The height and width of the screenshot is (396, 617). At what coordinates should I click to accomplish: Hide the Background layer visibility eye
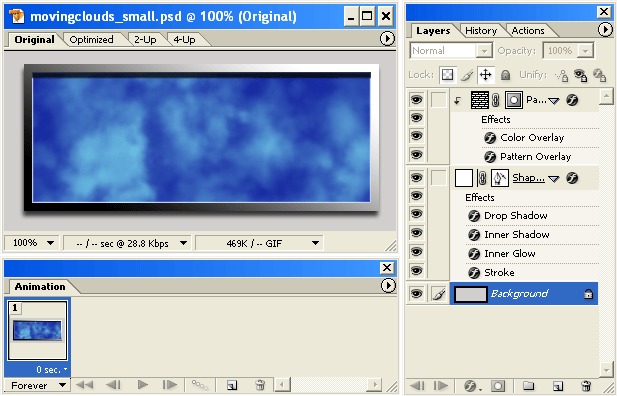click(x=416, y=294)
